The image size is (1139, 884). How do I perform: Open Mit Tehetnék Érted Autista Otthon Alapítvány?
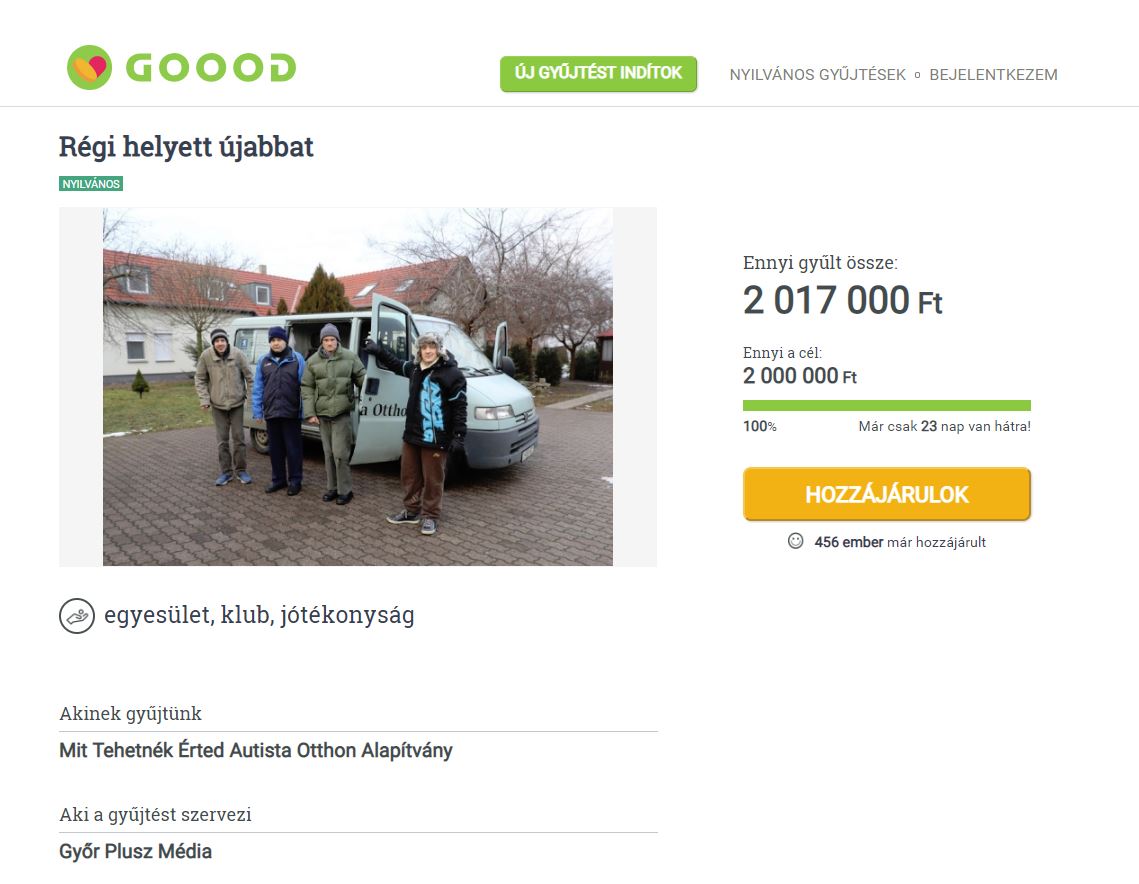coord(256,750)
